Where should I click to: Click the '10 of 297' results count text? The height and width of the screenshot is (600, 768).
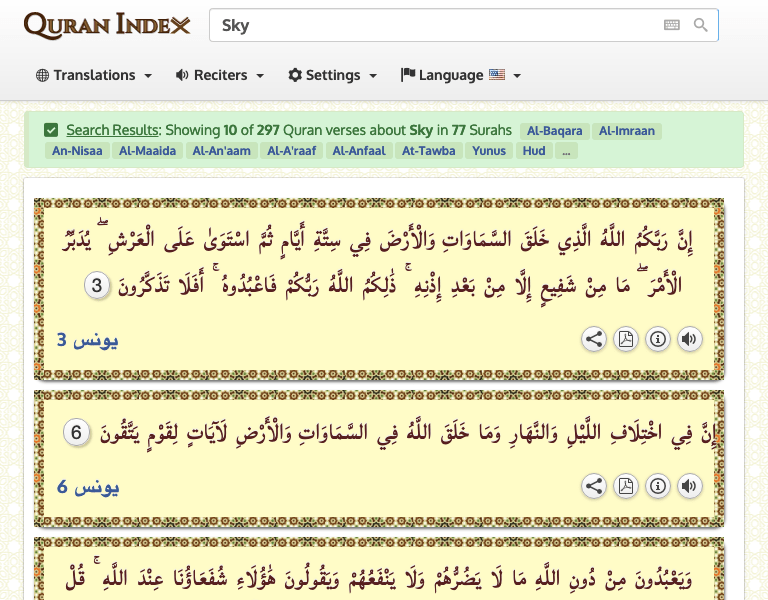[x=251, y=130]
